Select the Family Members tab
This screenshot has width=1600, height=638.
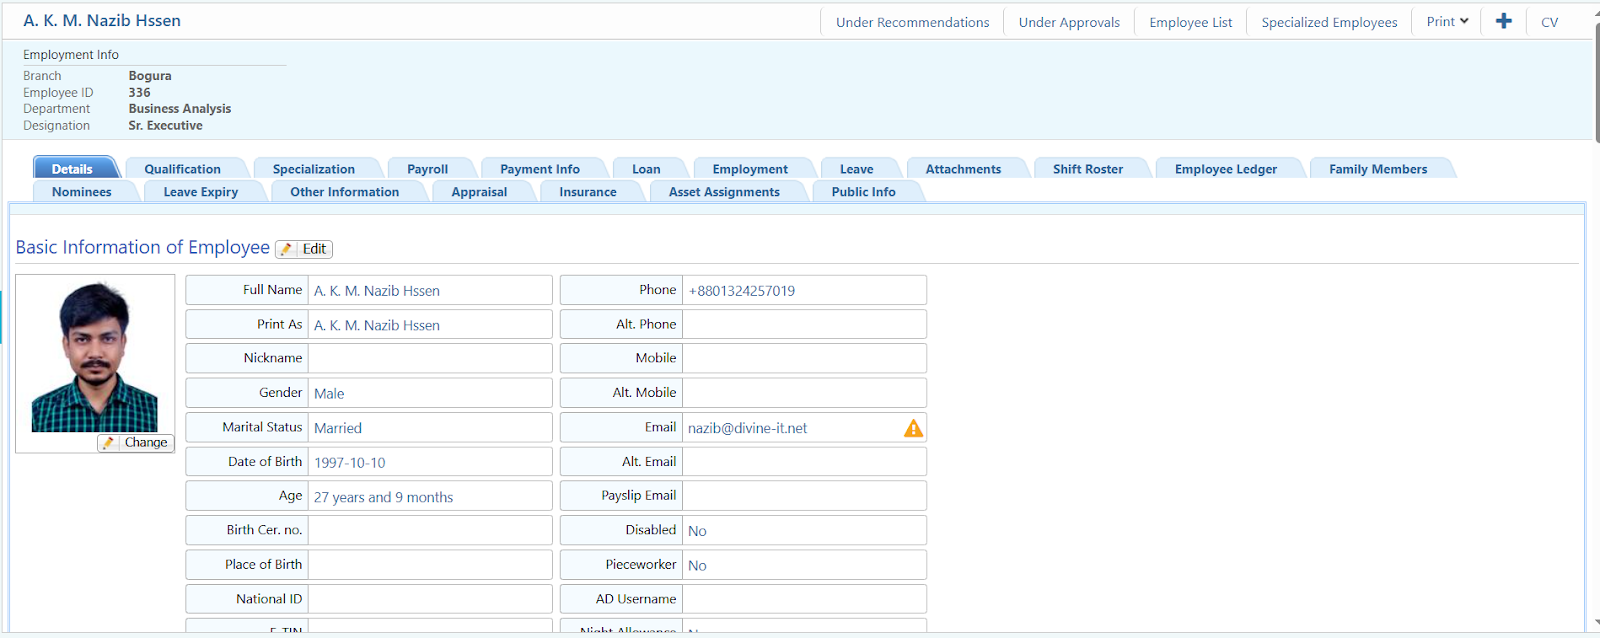click(1377, 169)
